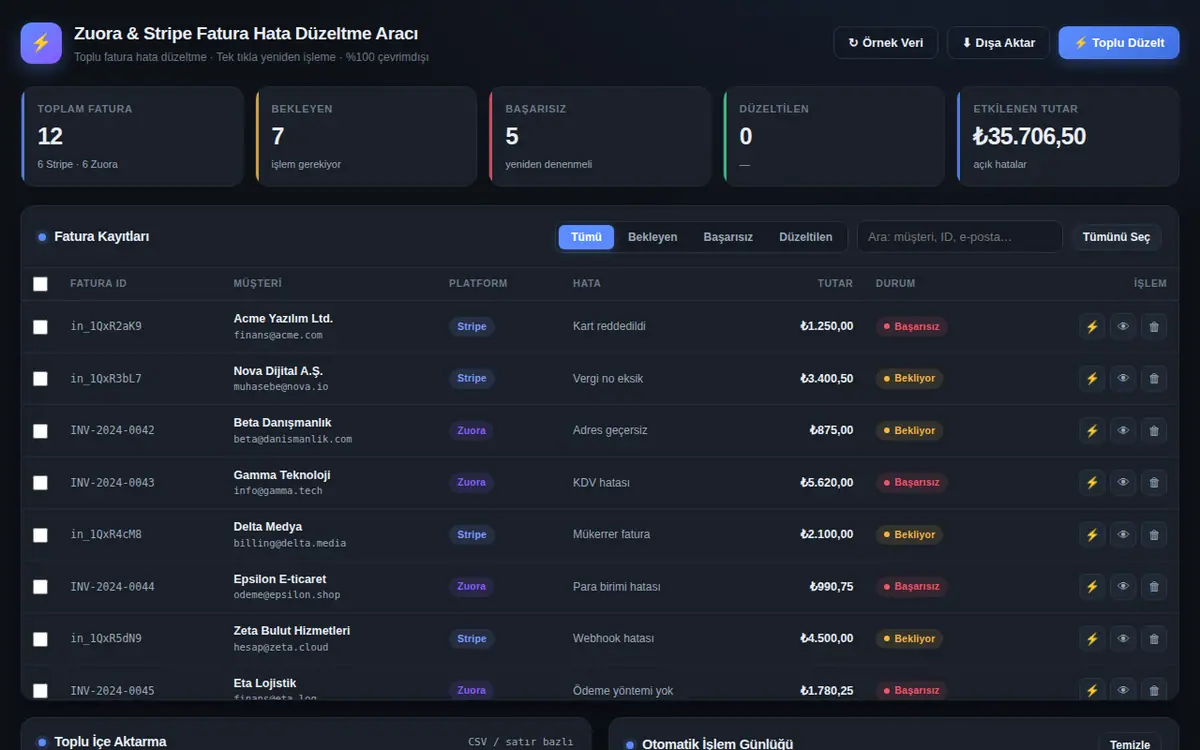Delete the Acme Yazılım Ltd. invoice

pos(1154,326)
